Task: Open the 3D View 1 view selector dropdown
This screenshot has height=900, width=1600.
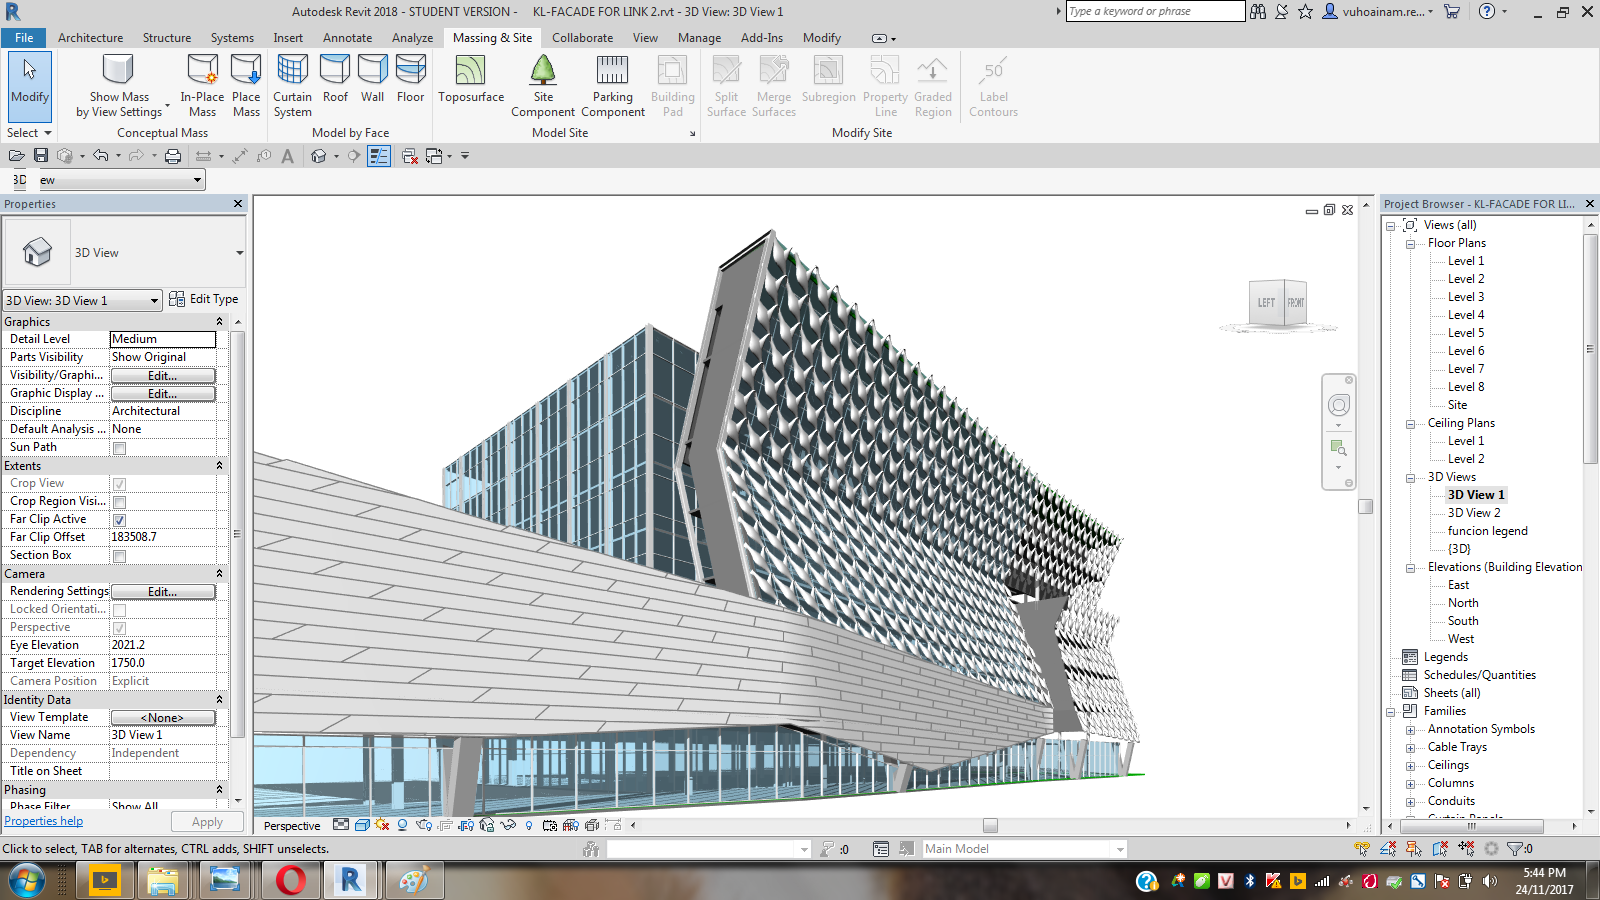Action: [x=82, y=300]
